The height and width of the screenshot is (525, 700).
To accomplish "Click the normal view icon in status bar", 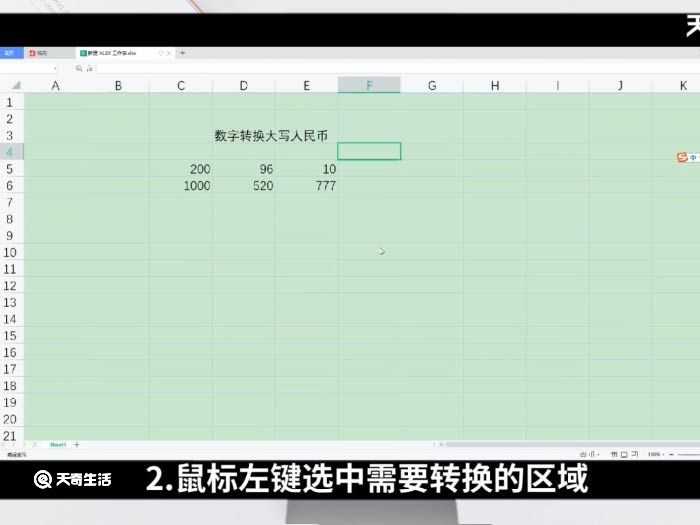I will click(x=614, y=454).
